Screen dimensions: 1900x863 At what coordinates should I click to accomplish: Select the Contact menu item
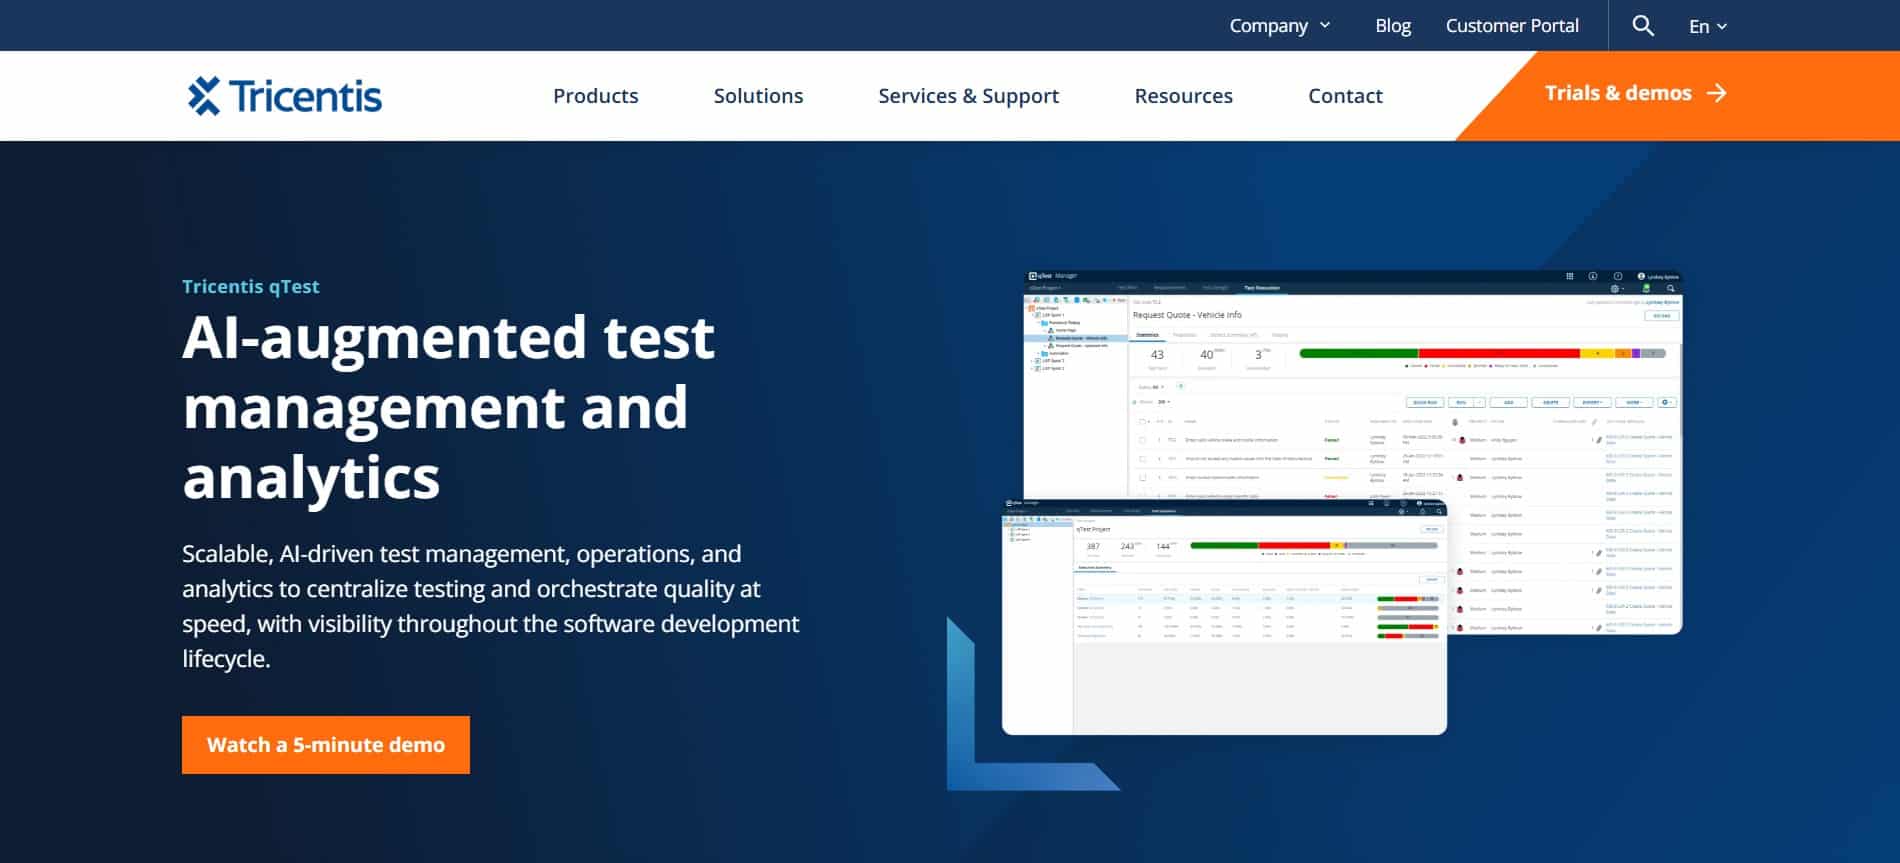[x=1345, y=96]
